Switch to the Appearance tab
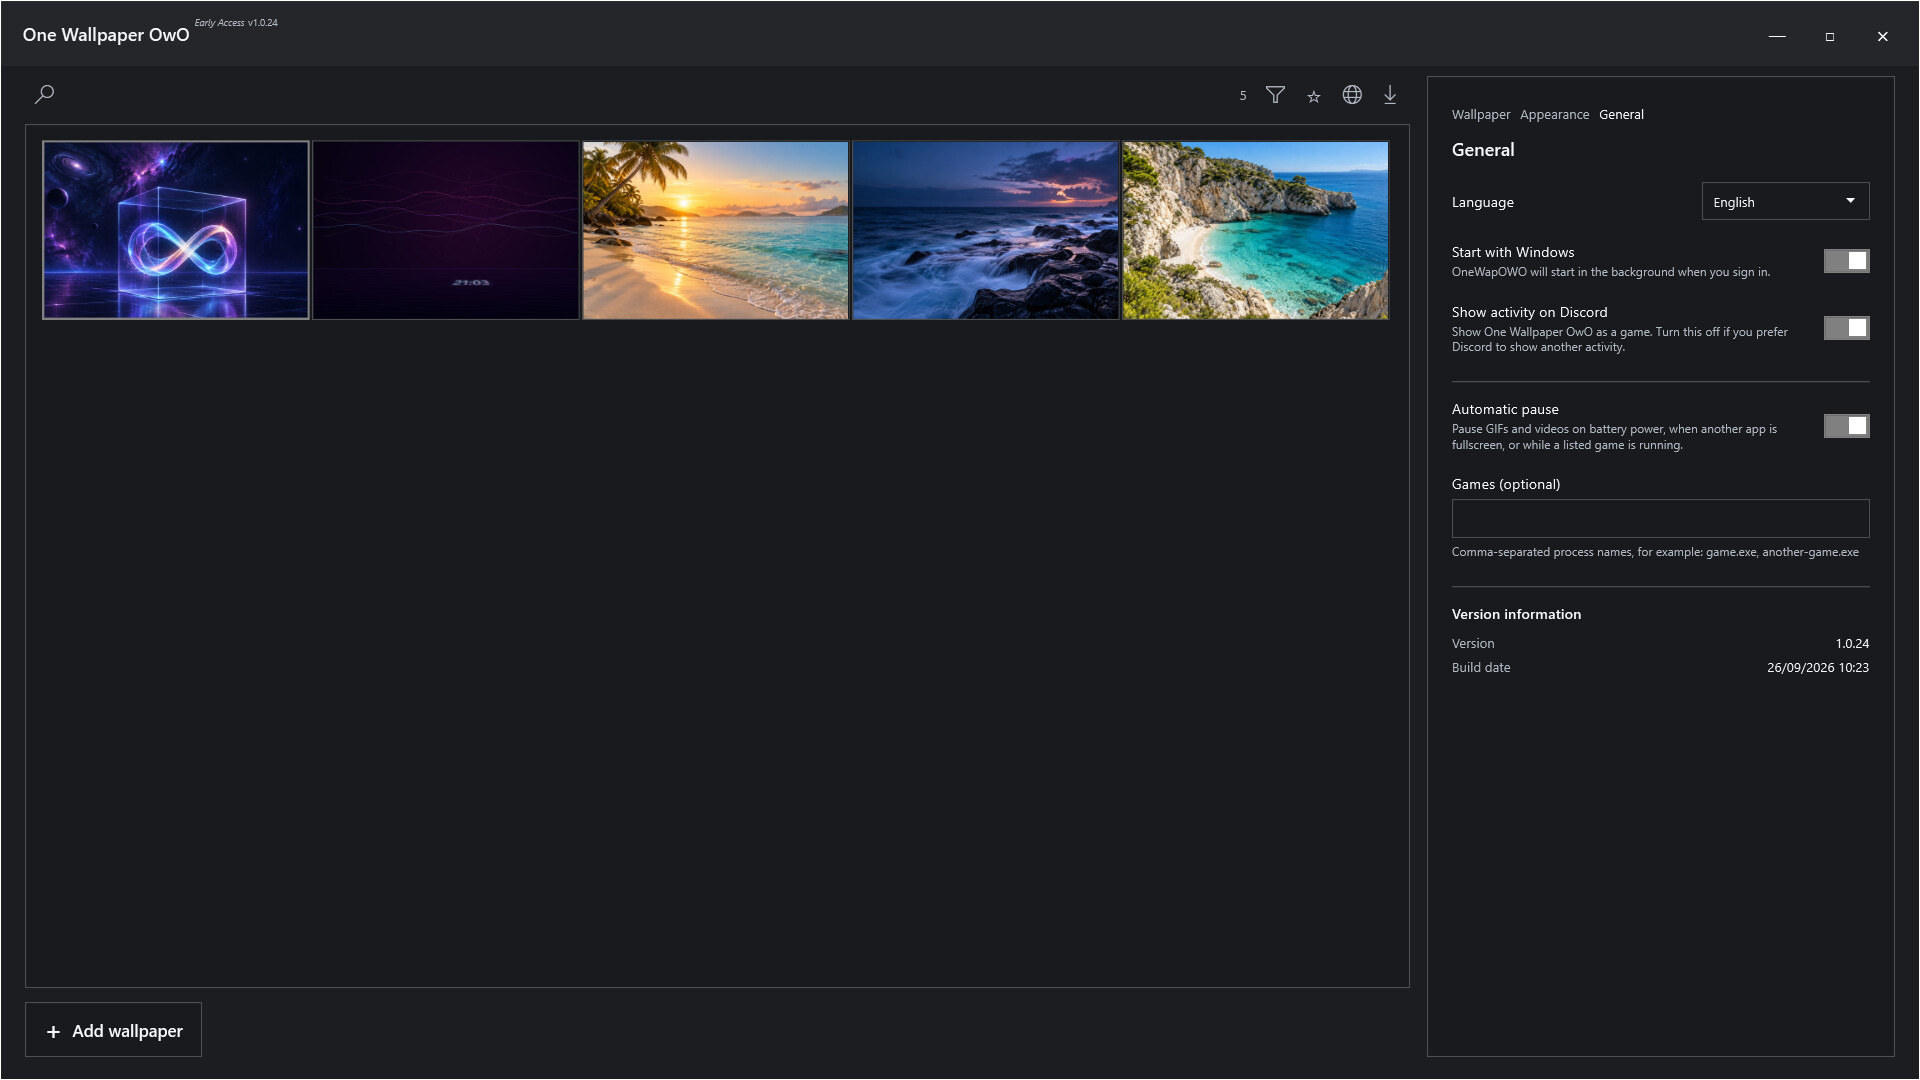The image size is (1920, 1080). pos(1554,114)
